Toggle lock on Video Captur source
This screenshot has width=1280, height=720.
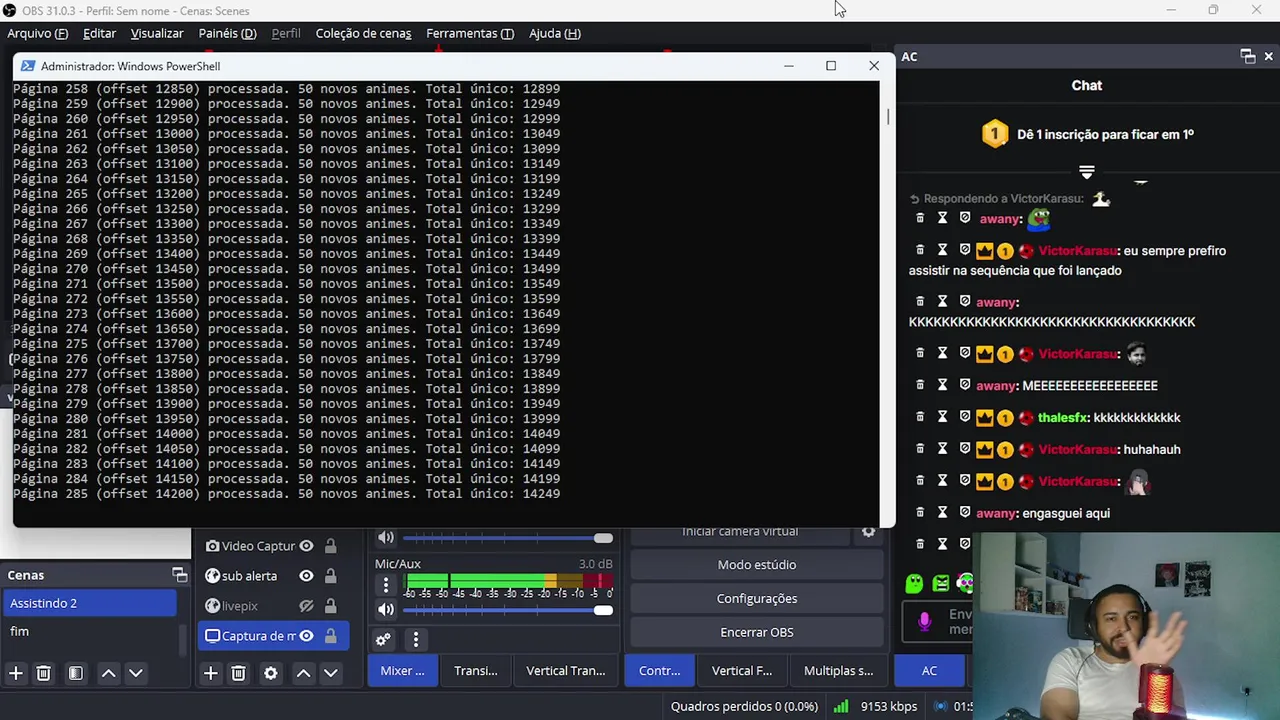click(x=330, y=546)
